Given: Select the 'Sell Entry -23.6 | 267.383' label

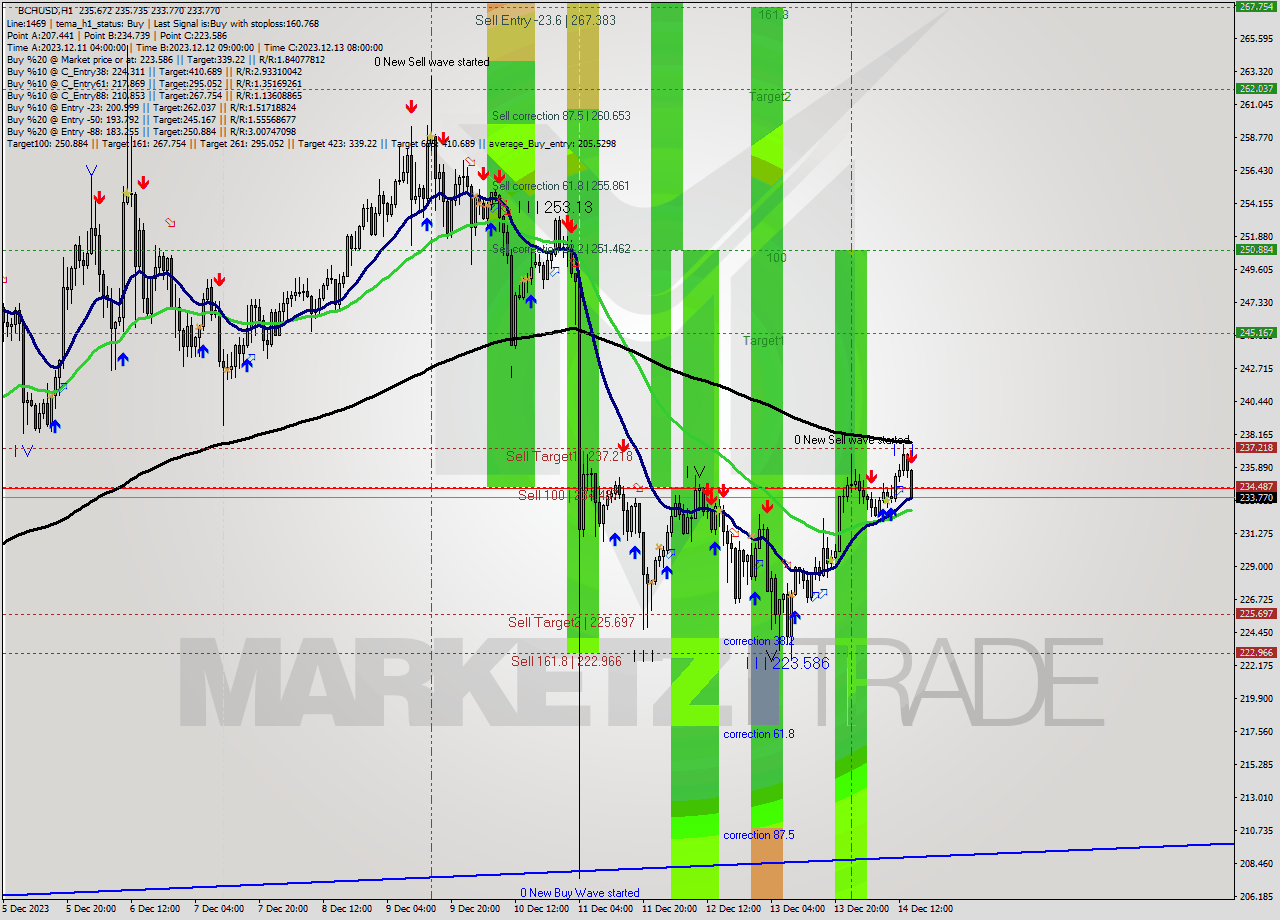Looking at the screenshot, I should pyautogui.click(x=545, y=20).
